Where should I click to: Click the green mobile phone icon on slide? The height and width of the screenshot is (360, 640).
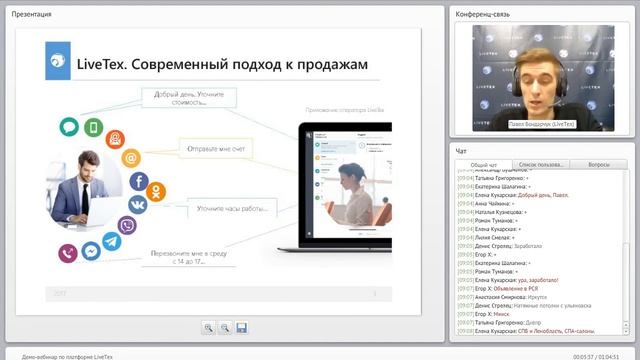click(x=93, y=127)
